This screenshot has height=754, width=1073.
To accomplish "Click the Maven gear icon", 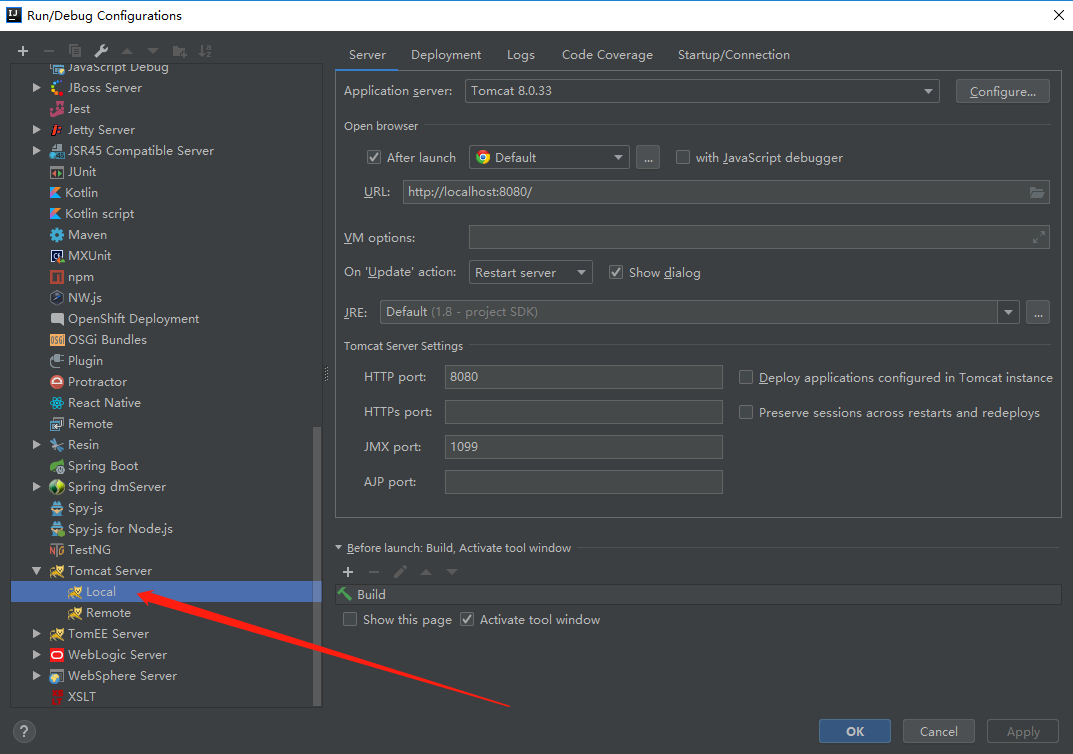I will pyautogui.click(x=57, y=235).
